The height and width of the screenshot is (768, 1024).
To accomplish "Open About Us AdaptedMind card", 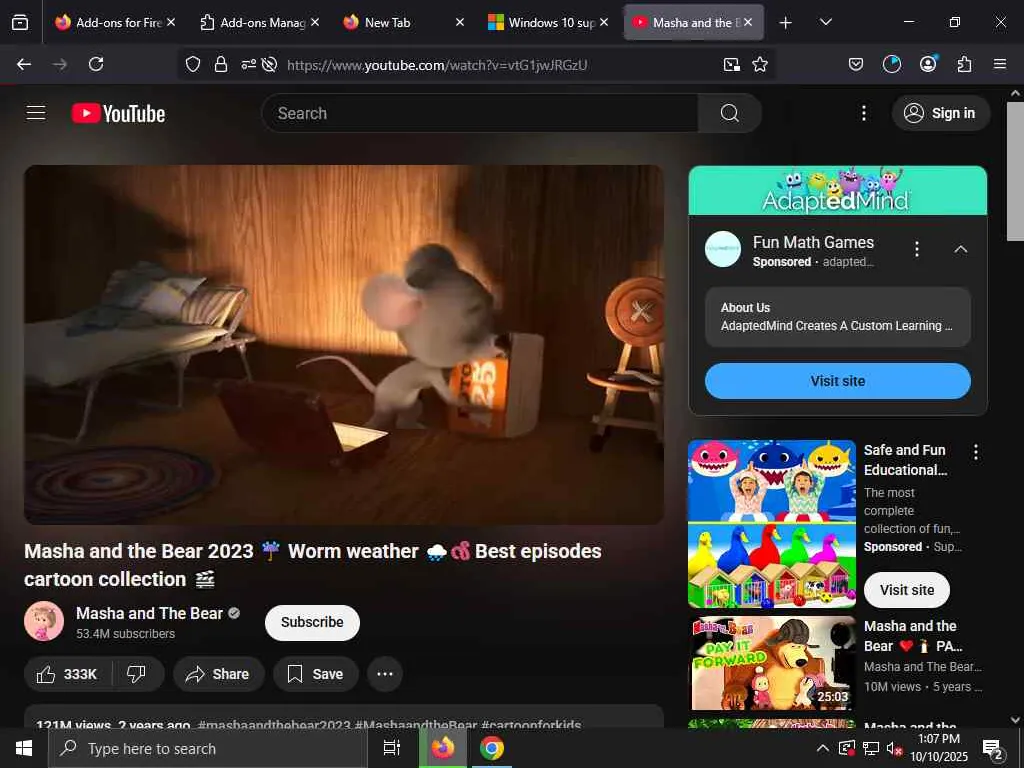I will click(838, 317).
